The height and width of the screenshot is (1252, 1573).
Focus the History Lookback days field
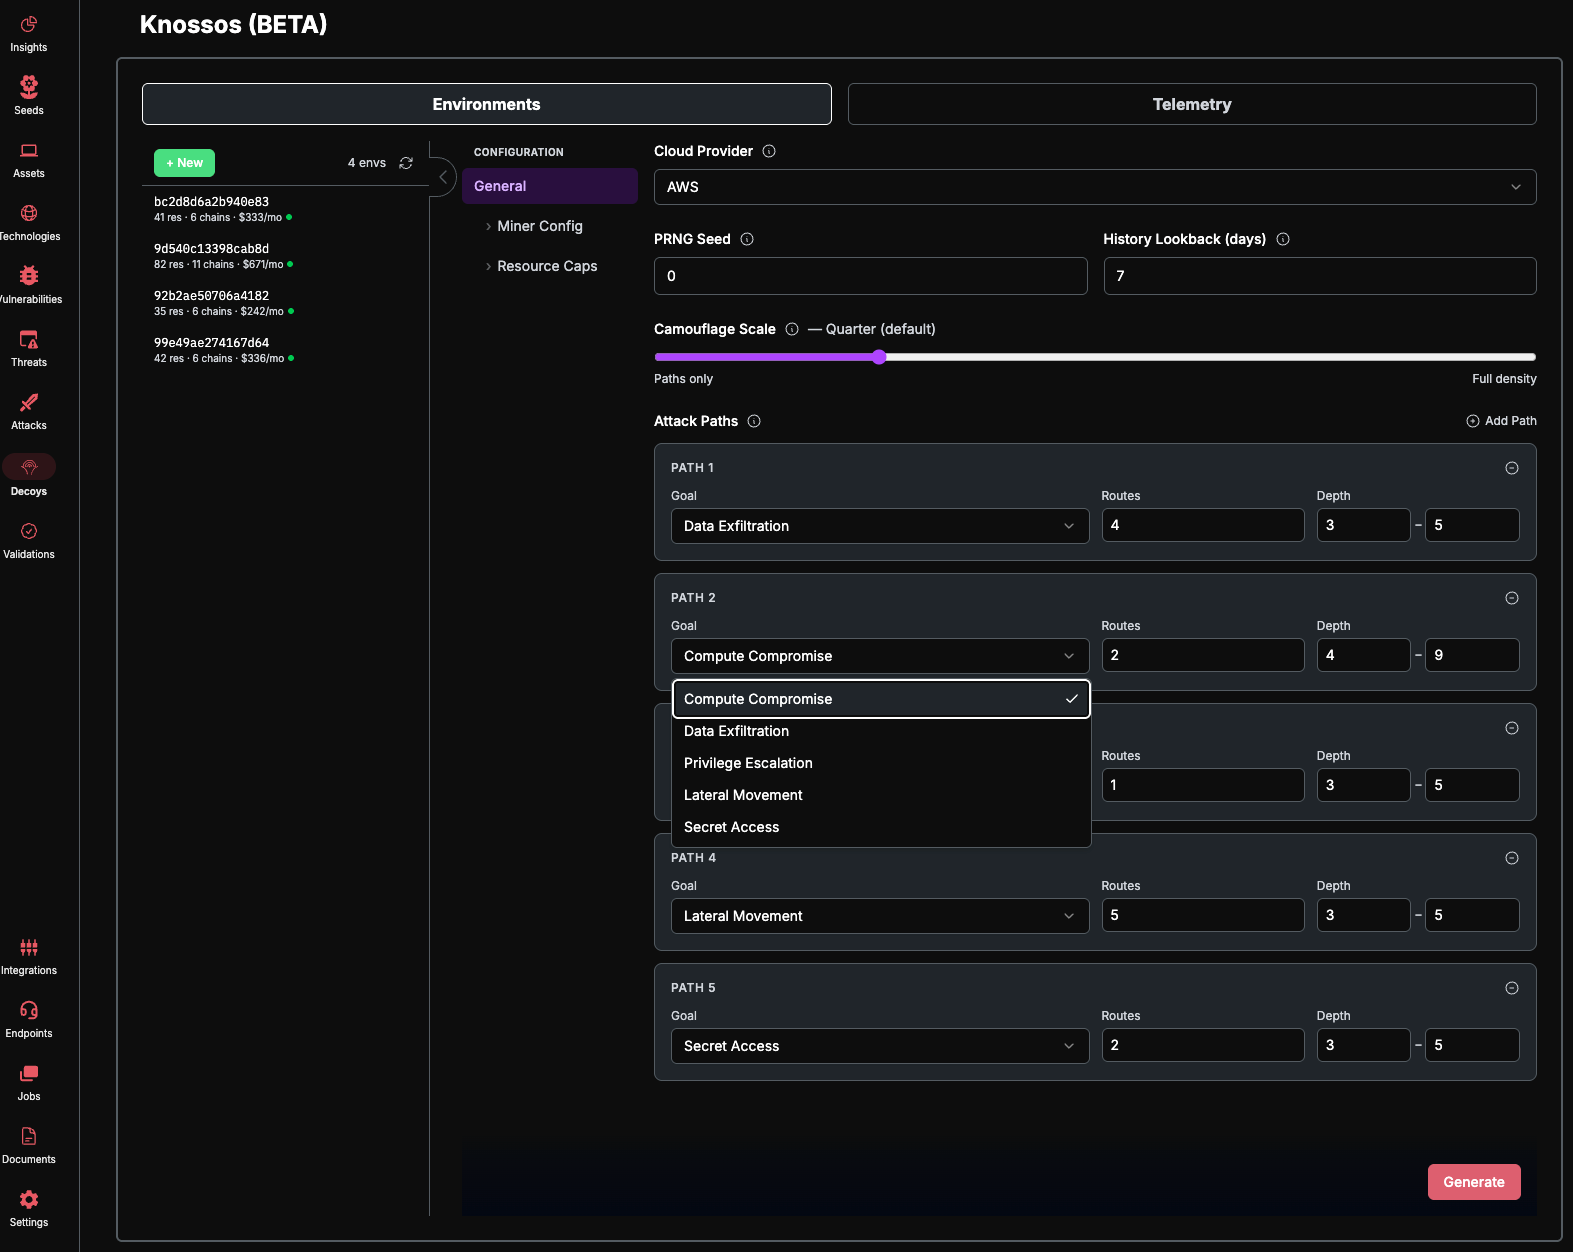1320,276
